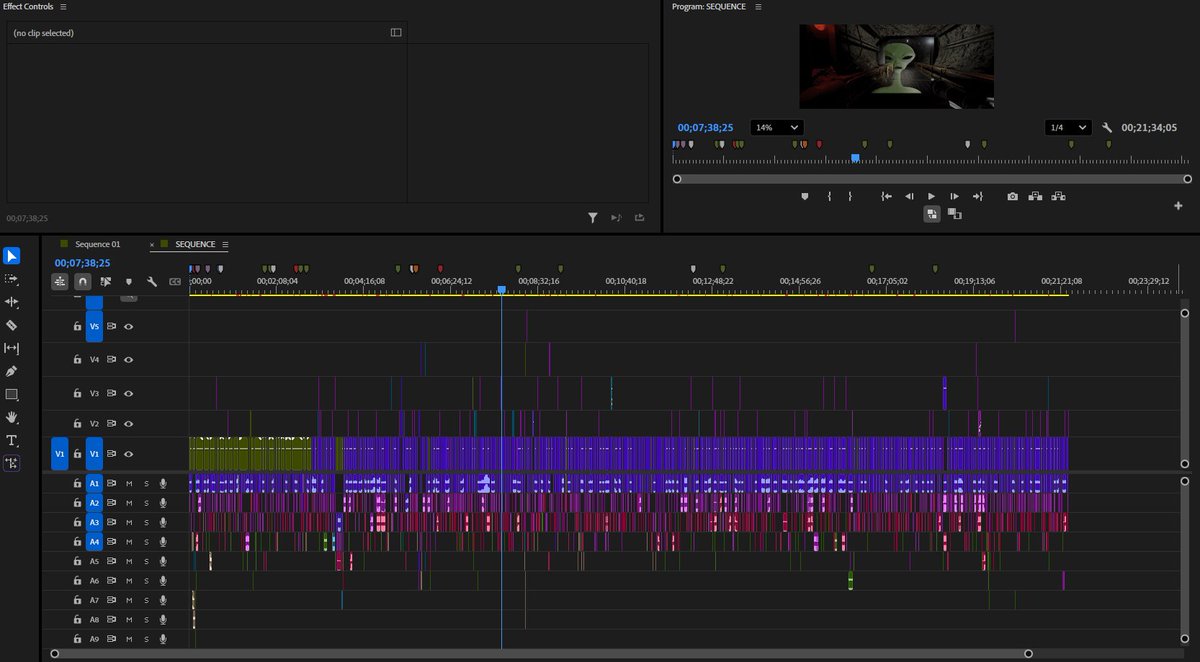This screenshot has height=662, width=1200.
Task: Open the Button Editor plus icon
Action: point(1178,205)
